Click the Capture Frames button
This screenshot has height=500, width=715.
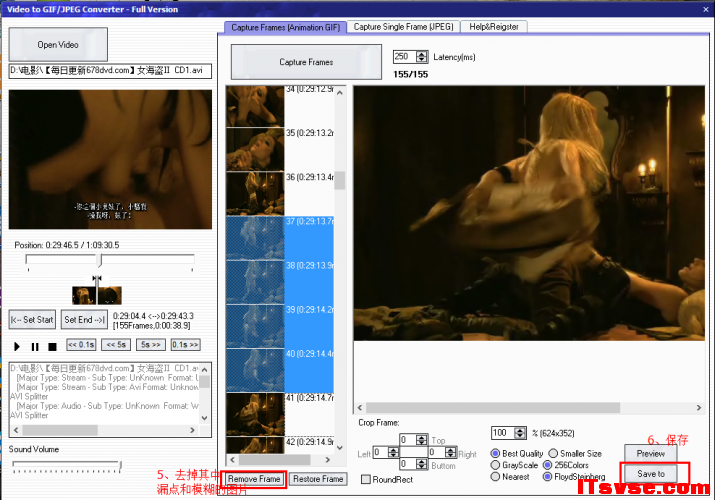click(x=306, y=62)
